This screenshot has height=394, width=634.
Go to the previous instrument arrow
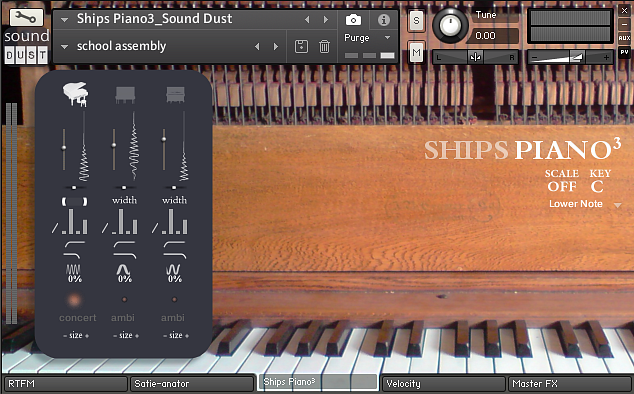point(307,19)
